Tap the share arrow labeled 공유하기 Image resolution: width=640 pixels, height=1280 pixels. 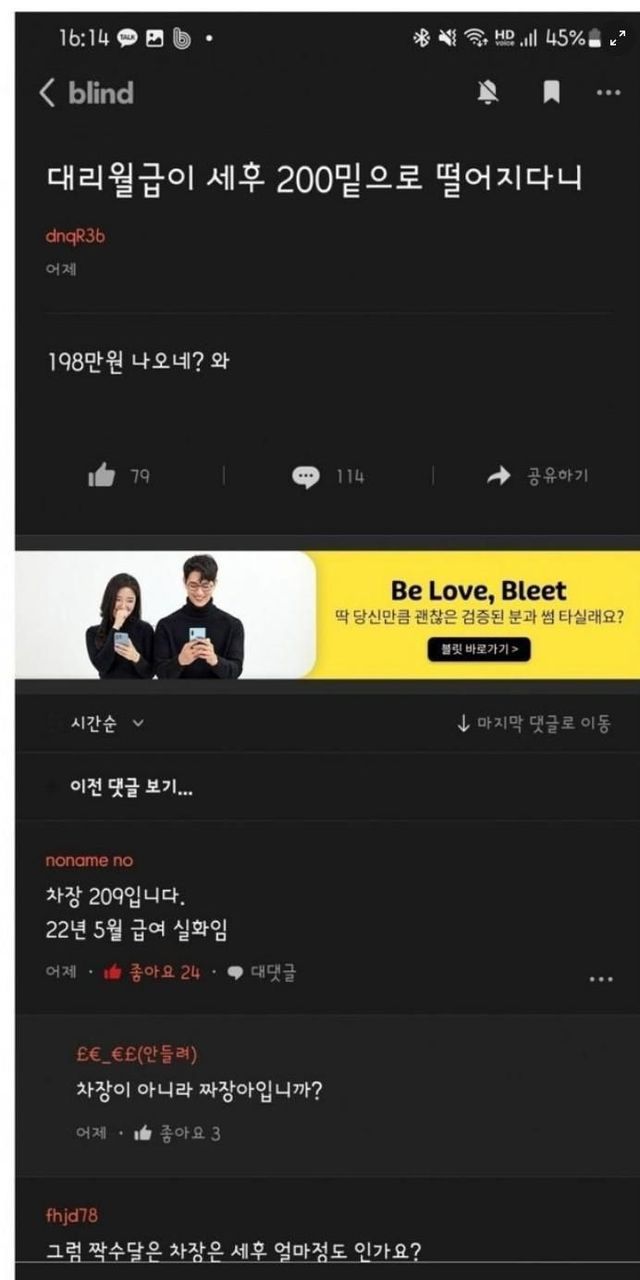(x=537, y=476)
